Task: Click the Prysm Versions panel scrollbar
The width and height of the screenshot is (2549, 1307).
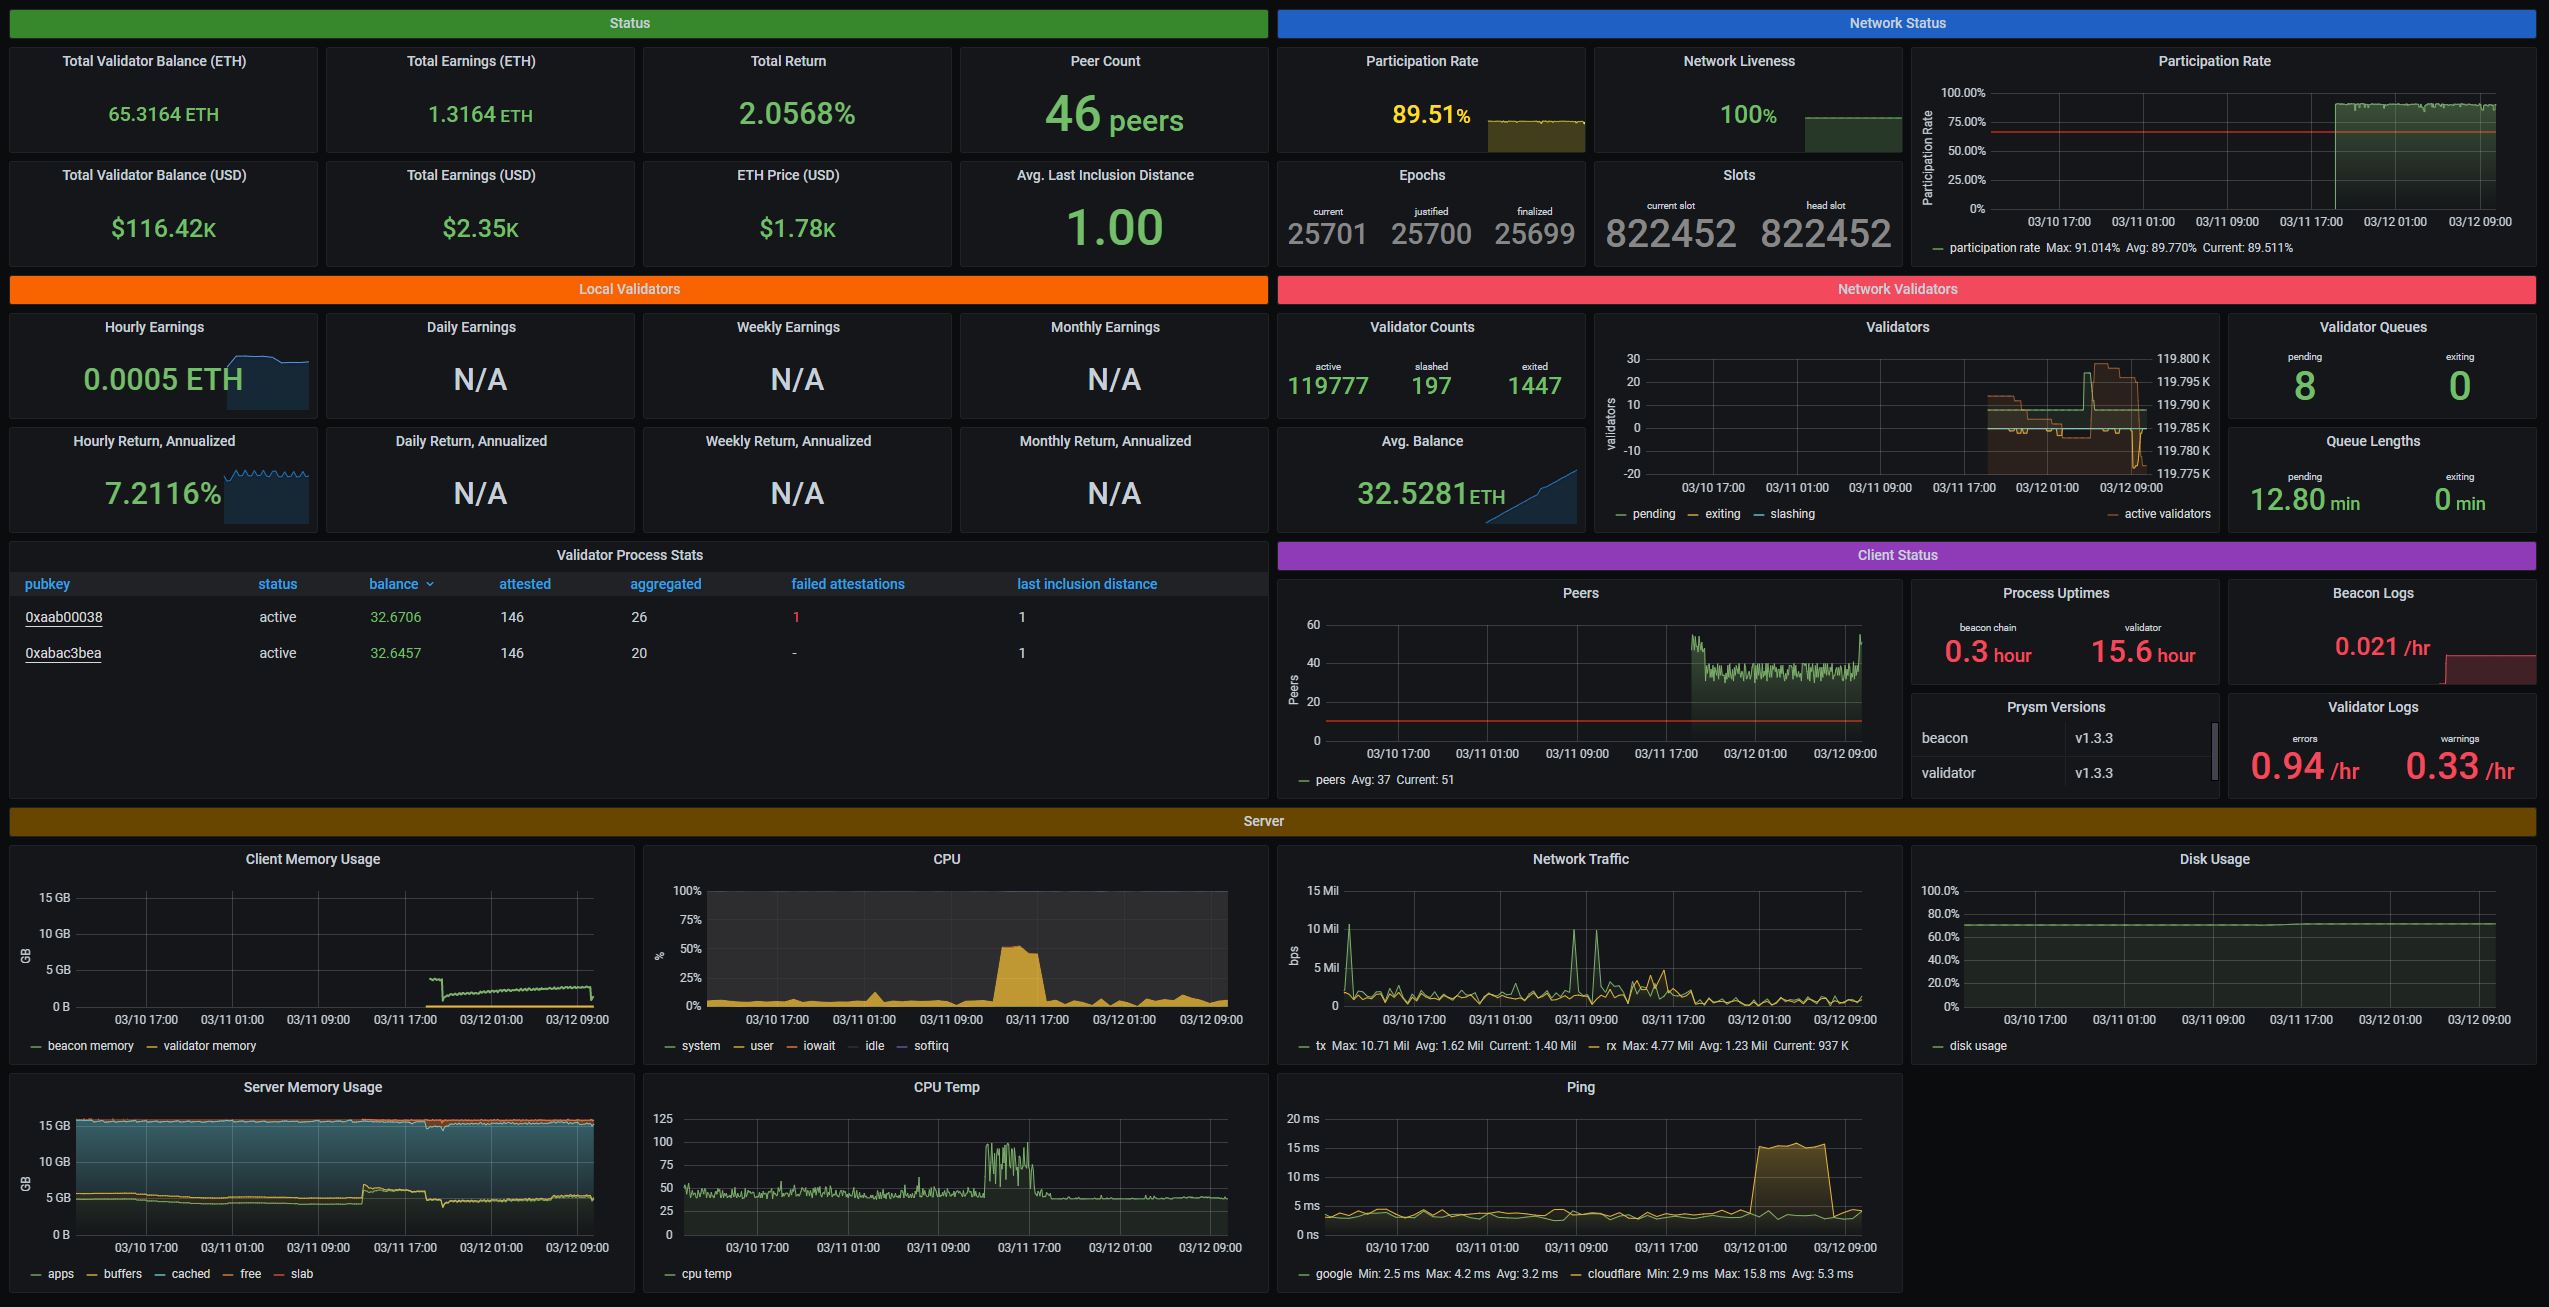Action: point(2214,750)
